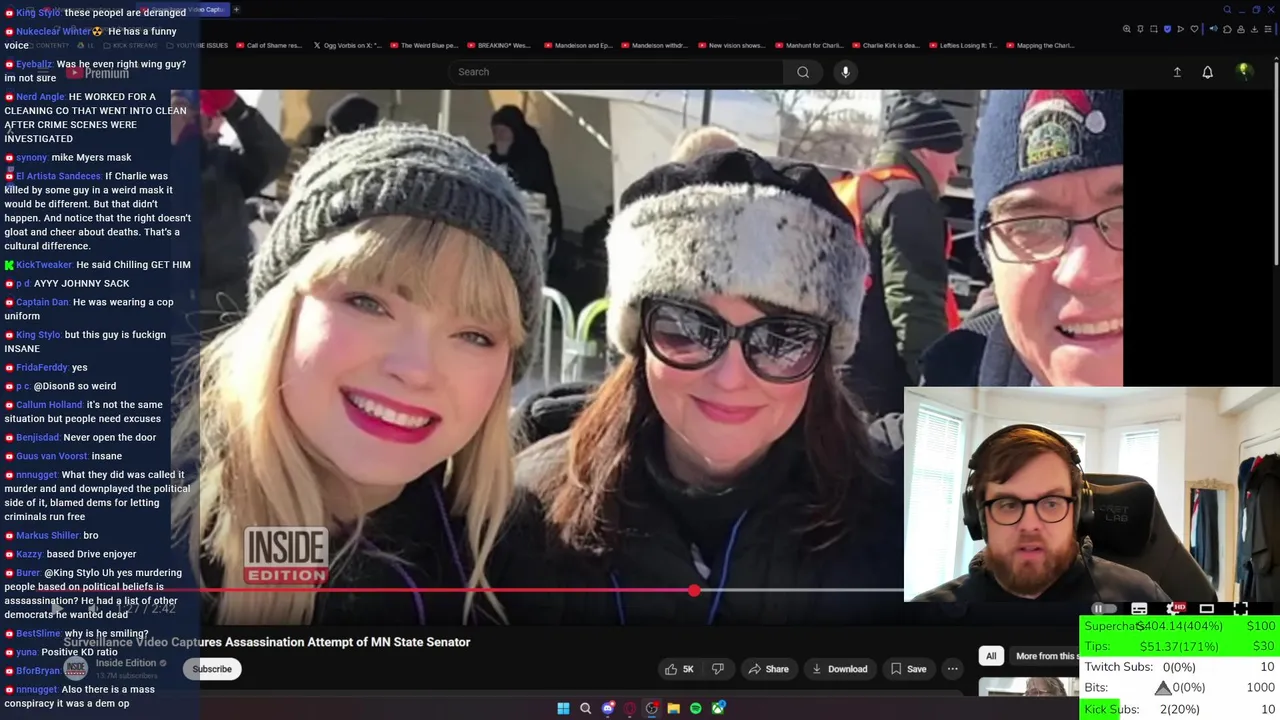Screen dimensions: 1280x720
Task: Open the recommended video thumbnail below filter chips
Action: (x=1028, y=687)
